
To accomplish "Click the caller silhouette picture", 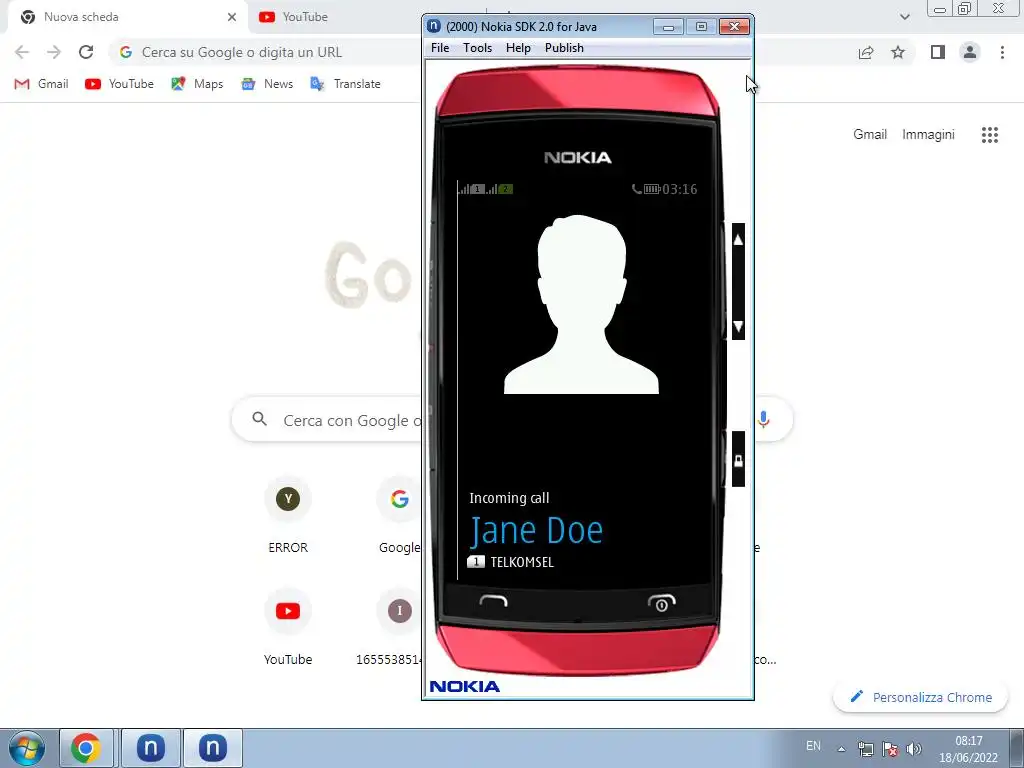I will [581, 304].
